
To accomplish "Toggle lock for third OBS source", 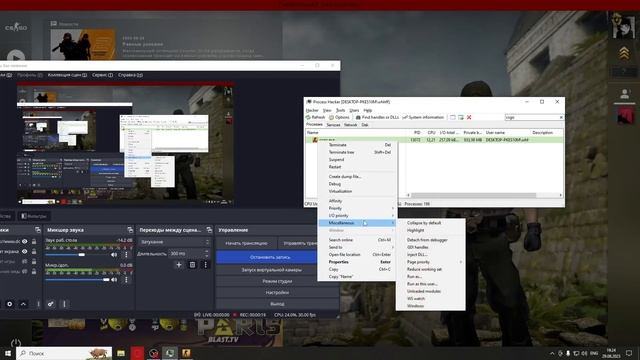I will pos(34,261).
